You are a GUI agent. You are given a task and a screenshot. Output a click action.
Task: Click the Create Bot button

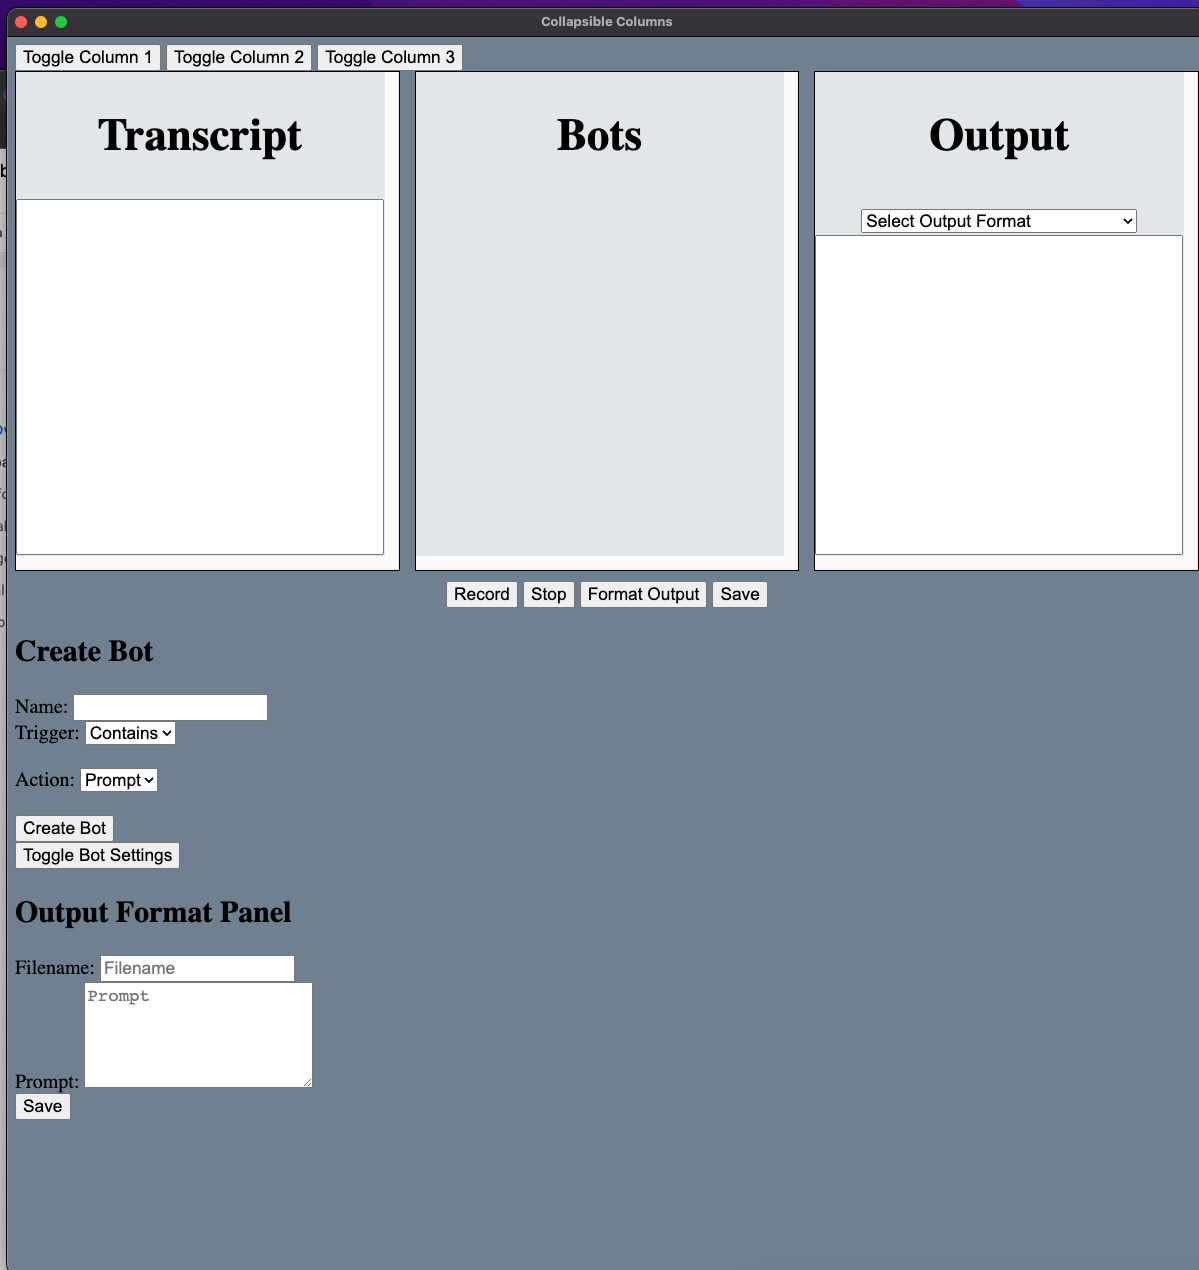point(65,828)
